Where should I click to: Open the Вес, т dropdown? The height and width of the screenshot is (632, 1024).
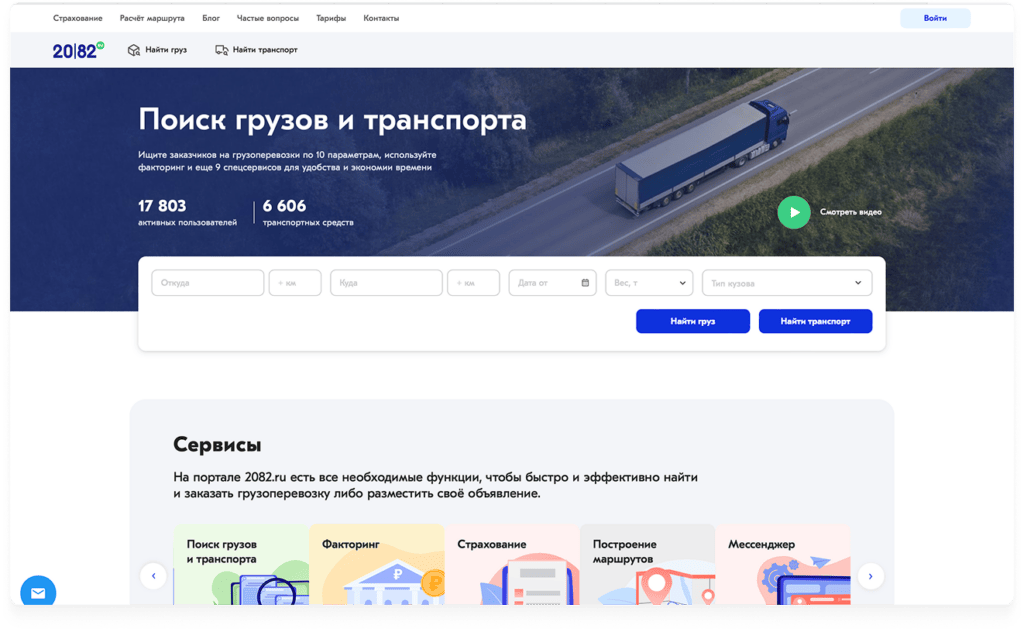[x=648, y=282]
